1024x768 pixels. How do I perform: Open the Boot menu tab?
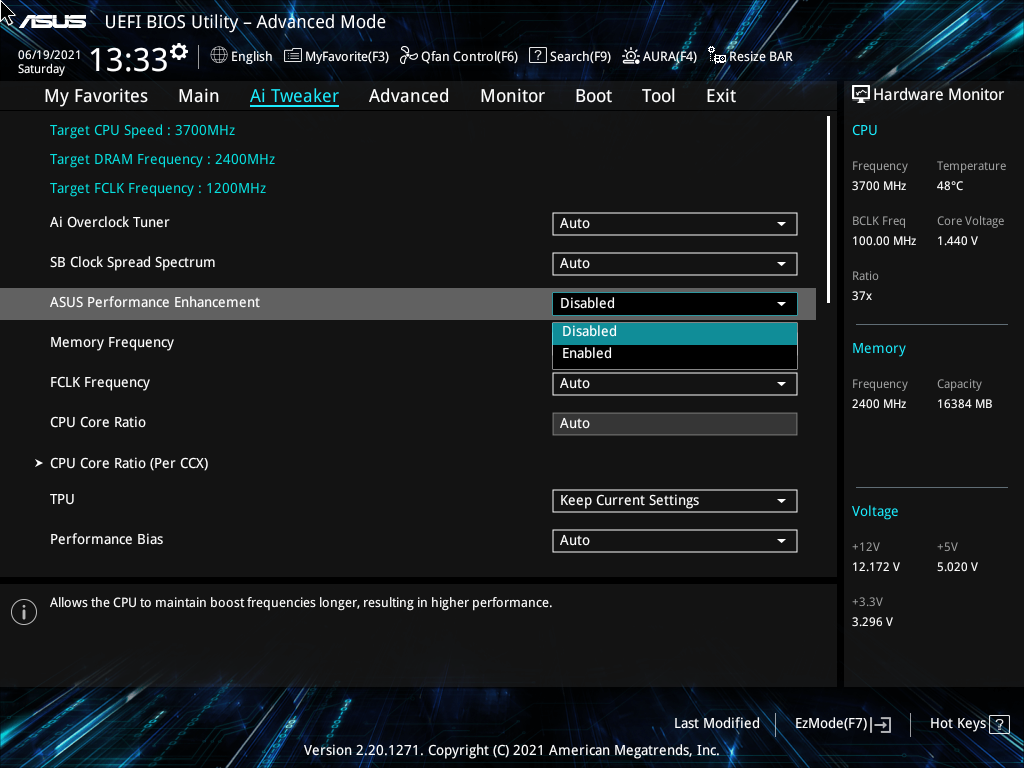[x=593, y=95]
